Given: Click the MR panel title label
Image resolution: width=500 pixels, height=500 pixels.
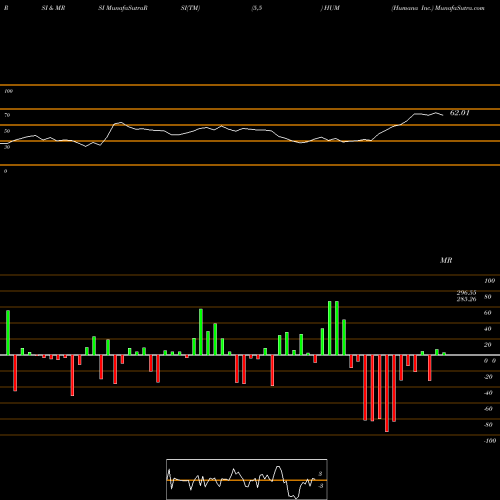Looking at the screenshot, I should point(446,260).
